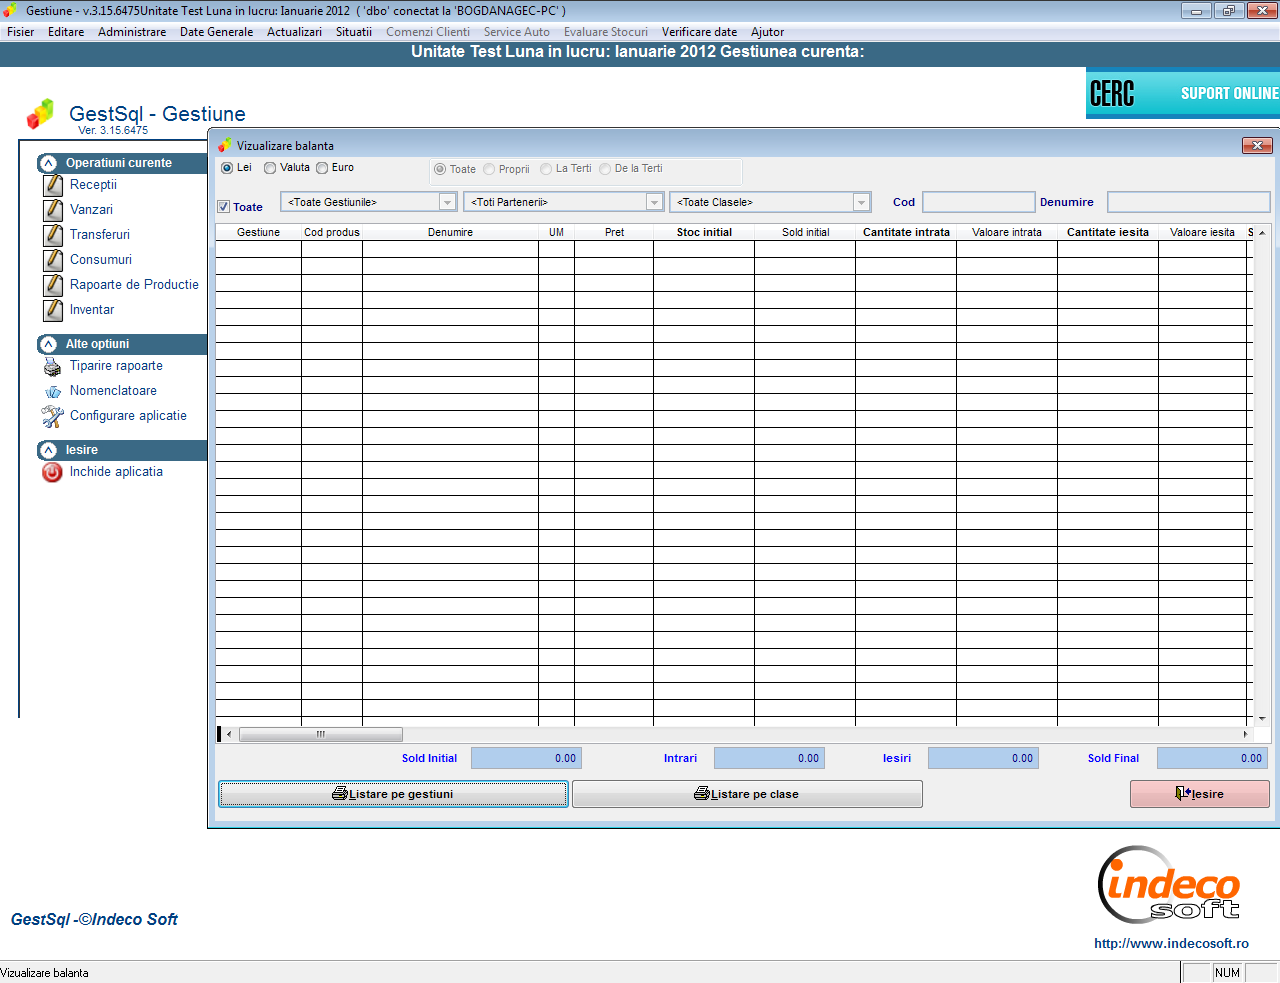
Task: Open the Toate Gestiunile dropdown
Action: (x=447, y=202)
